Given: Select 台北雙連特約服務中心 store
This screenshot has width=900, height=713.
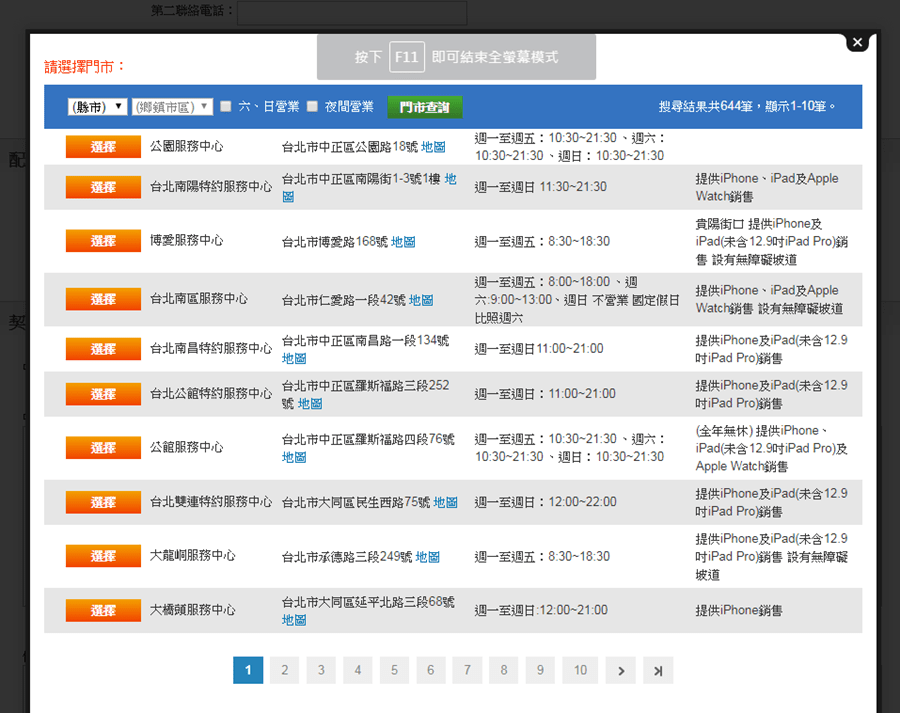Looking at the screenshot, I should 103,502.
